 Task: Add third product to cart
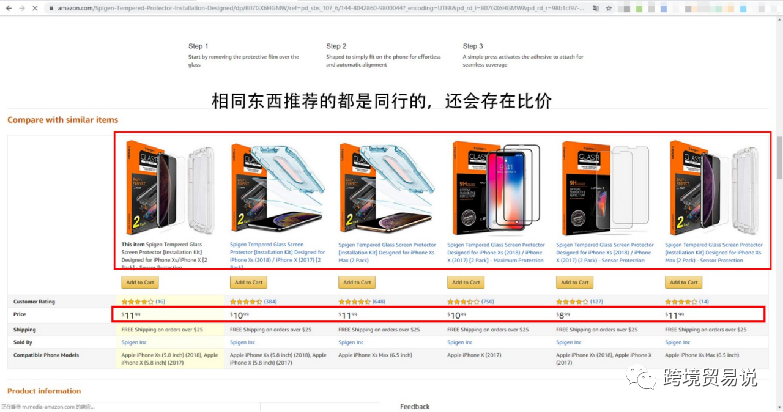(357, 282)
